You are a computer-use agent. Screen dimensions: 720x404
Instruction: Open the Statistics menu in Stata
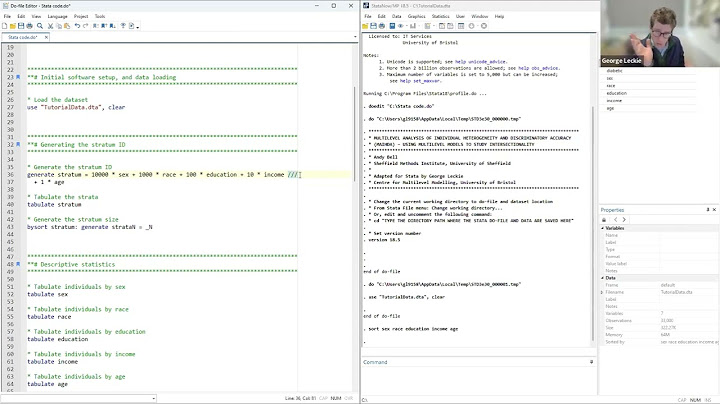[x=440, y=16]
